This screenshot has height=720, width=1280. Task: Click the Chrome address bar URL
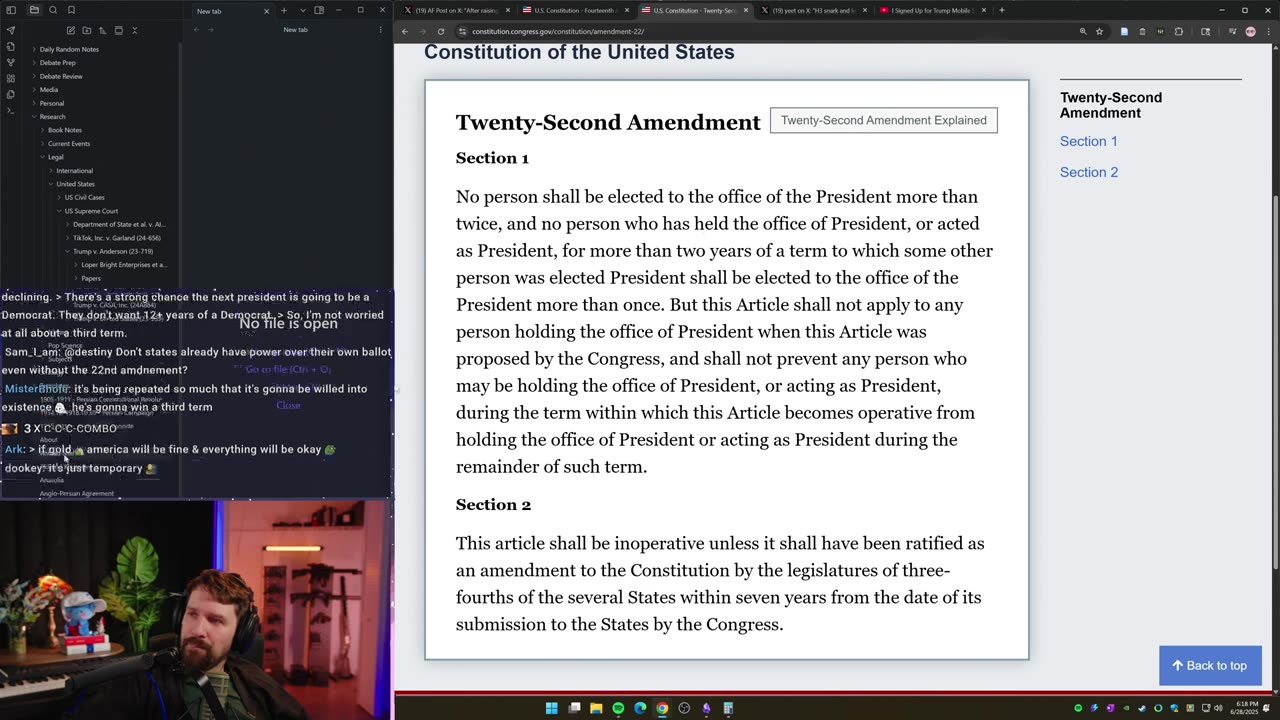pyautogui.click(x=557, y=31)
